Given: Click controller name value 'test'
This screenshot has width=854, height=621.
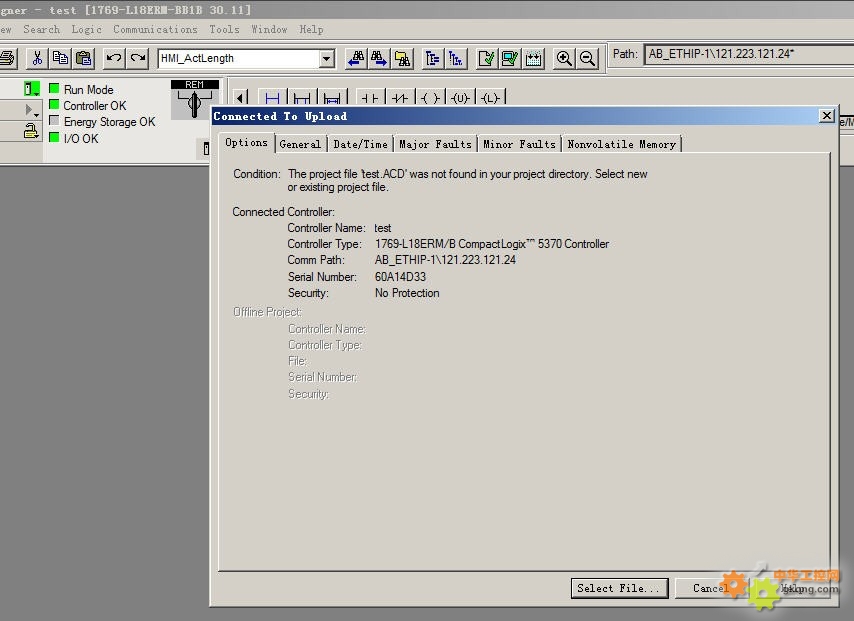Looking at the screenshot, I should [x=382, y=228].
